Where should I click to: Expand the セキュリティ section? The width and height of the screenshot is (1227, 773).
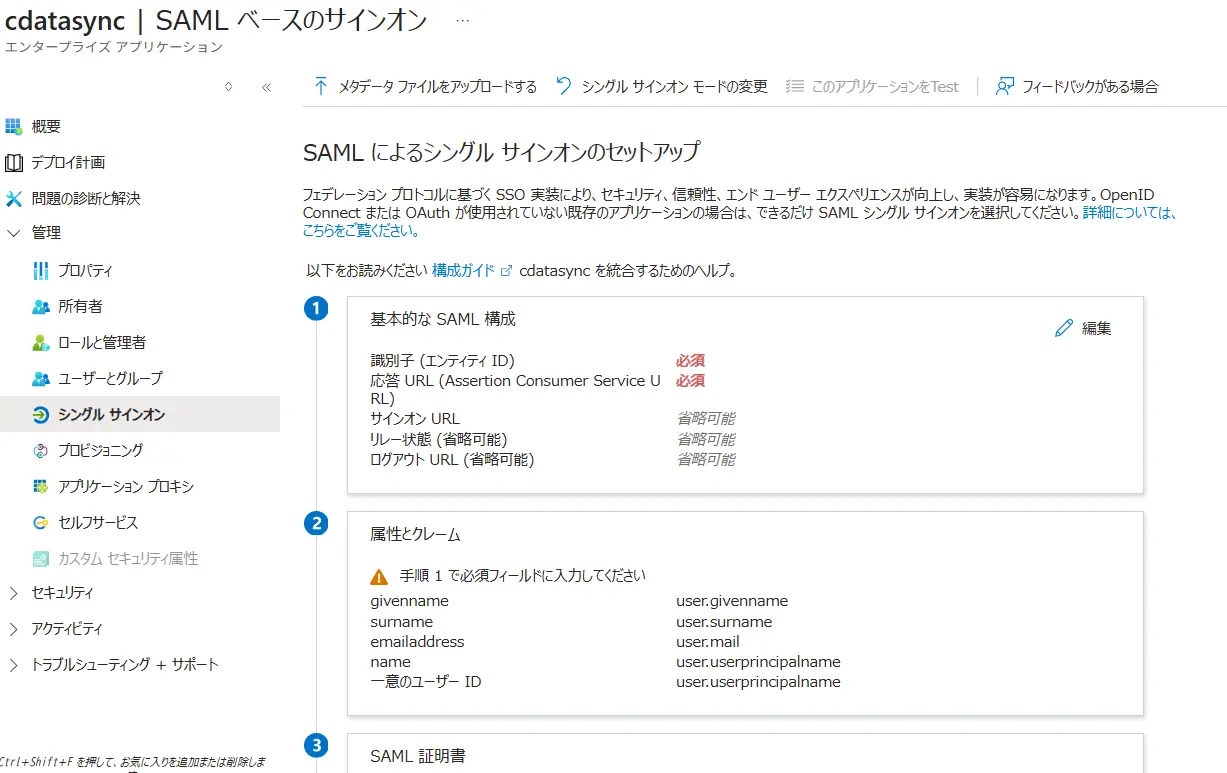click(14, 594)
